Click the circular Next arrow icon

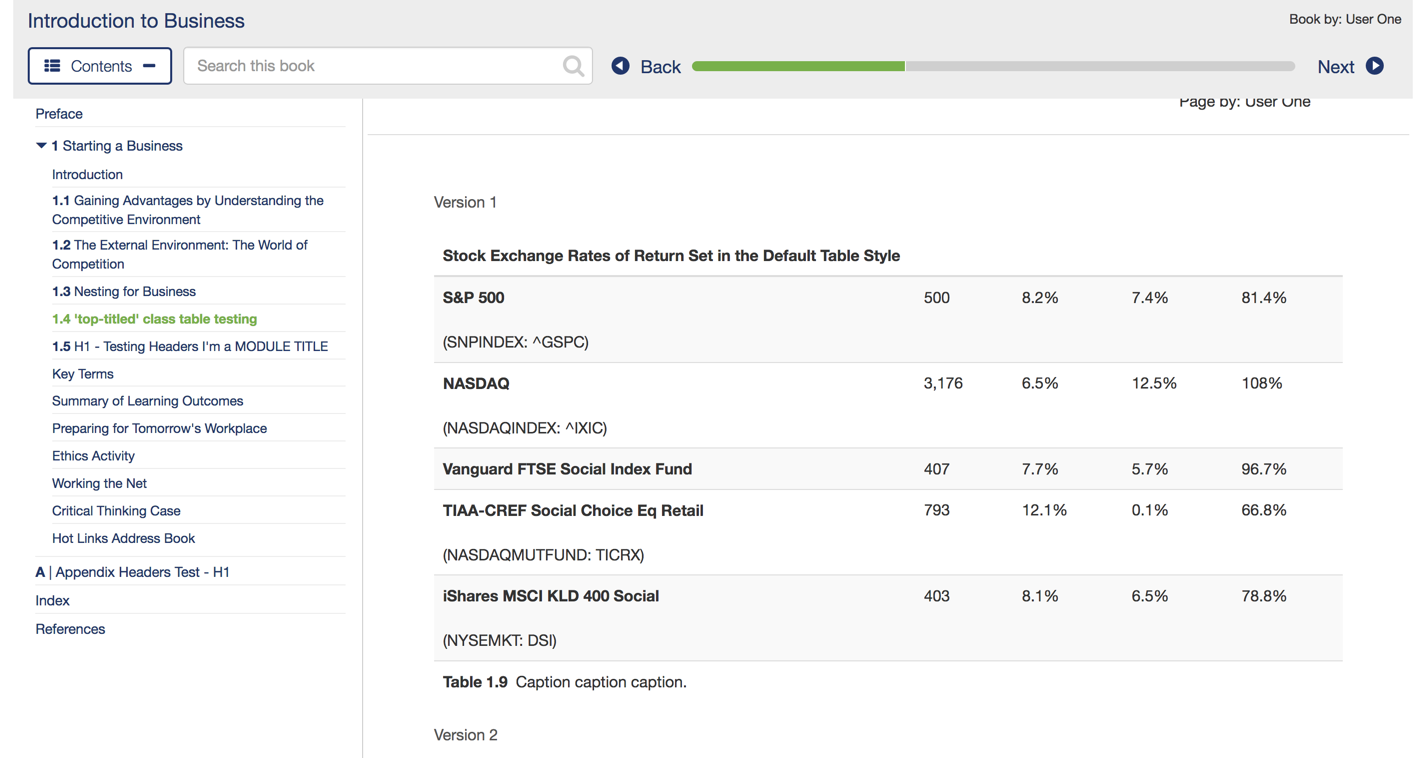coord(1375,66)
